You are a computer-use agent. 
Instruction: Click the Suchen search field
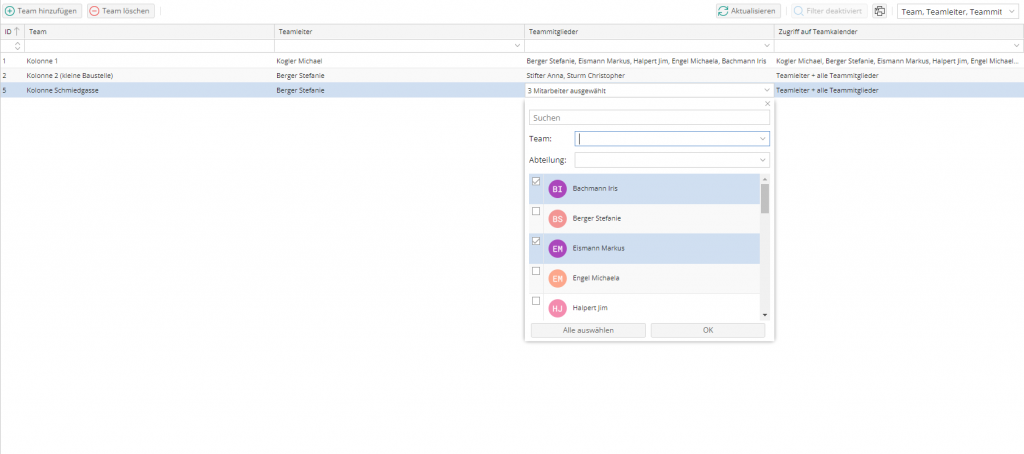tap(649, 118)
